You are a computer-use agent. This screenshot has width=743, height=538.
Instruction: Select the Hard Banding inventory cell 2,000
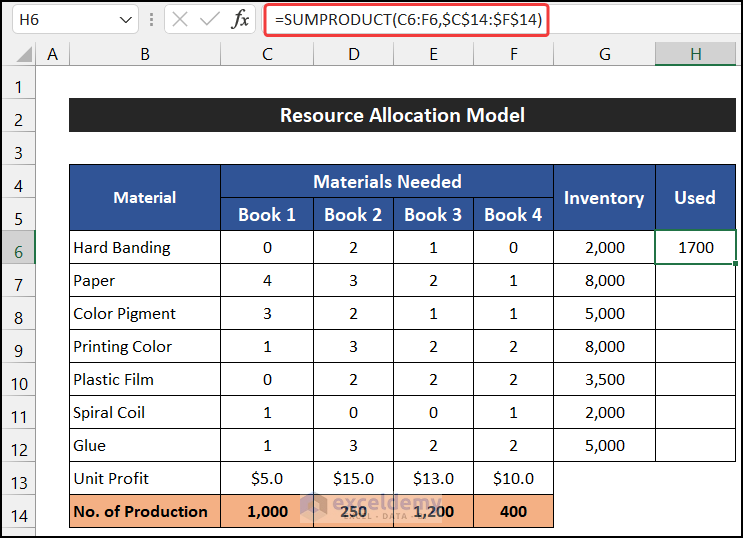(x=604, y=247)
